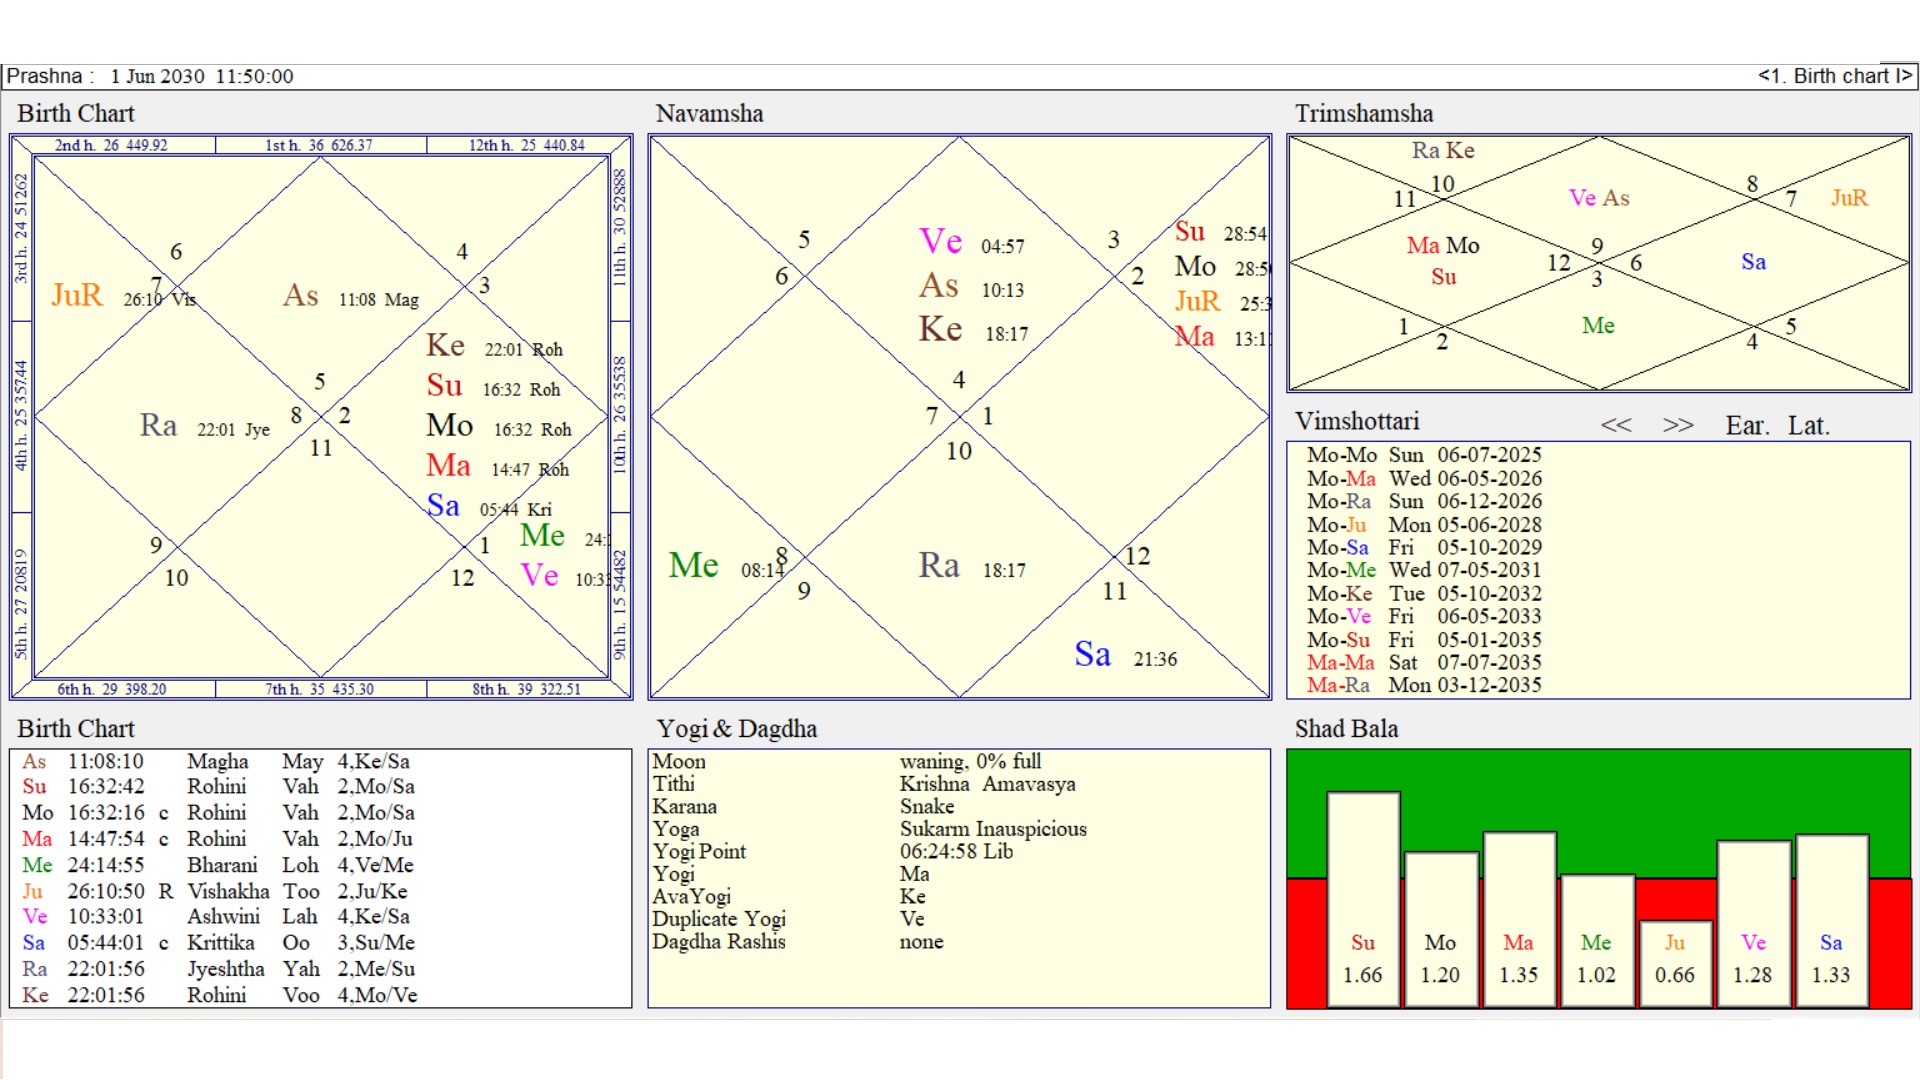Screen dimensions: 1920x1080
Task: Click 'Ra Ke' in Trimshamsha chart
Action: [x=1443, y=151]
